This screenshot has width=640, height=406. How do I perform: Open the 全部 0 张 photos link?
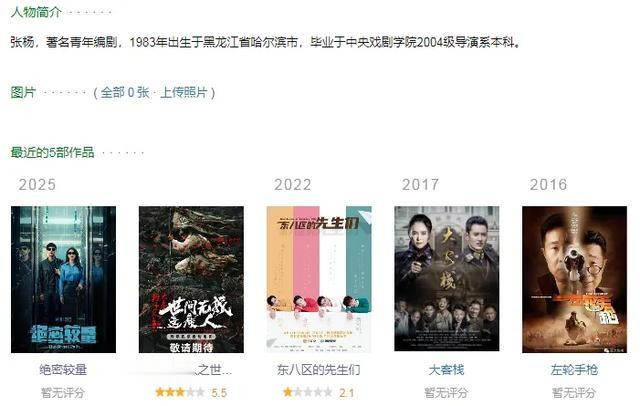tap(125, 92)
